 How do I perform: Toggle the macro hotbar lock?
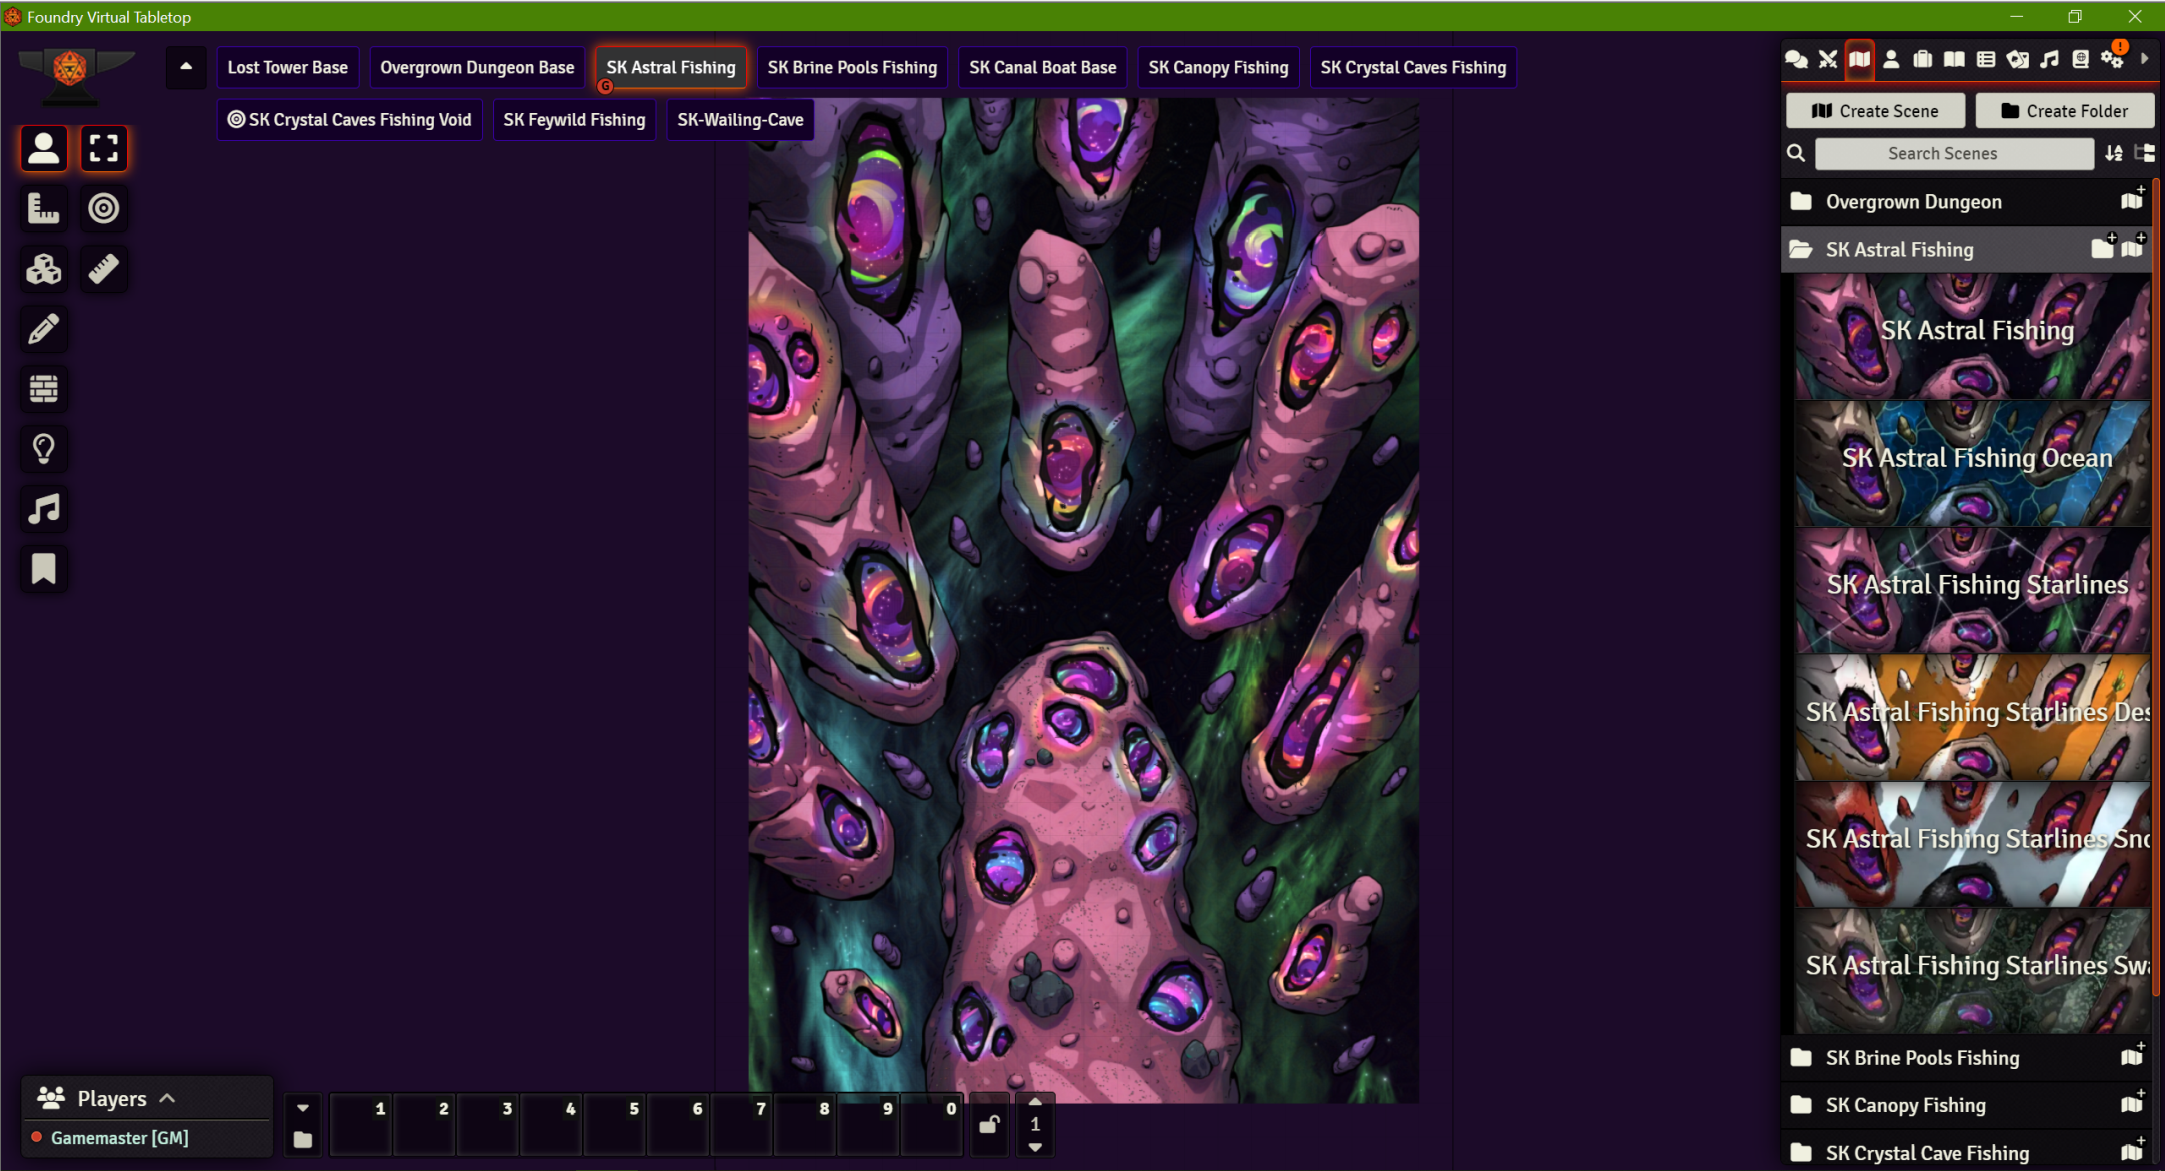989,1124
